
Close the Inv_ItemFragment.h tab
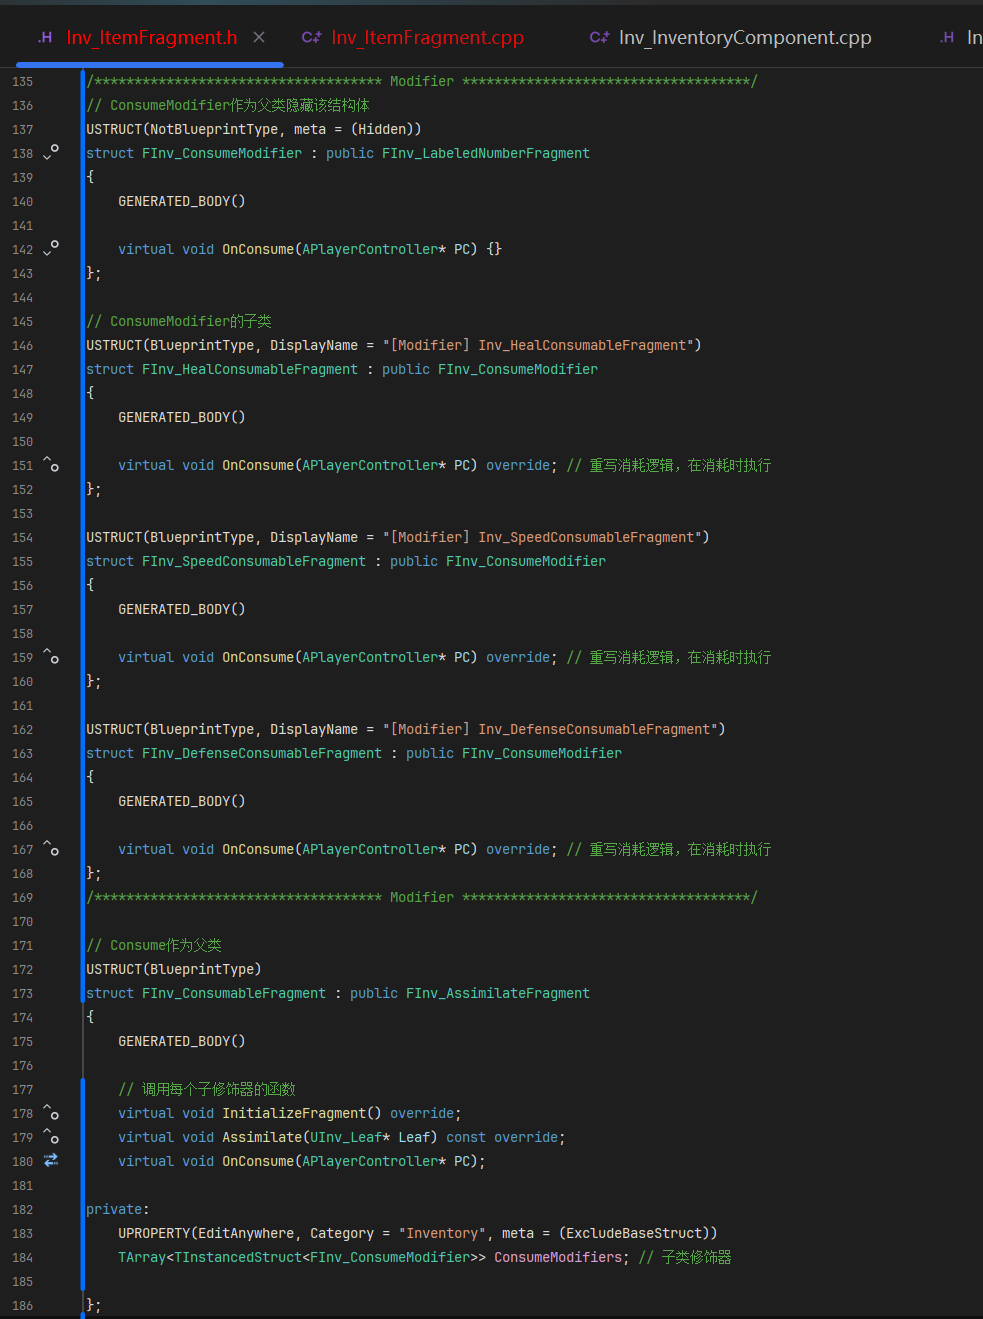[259, 37]
